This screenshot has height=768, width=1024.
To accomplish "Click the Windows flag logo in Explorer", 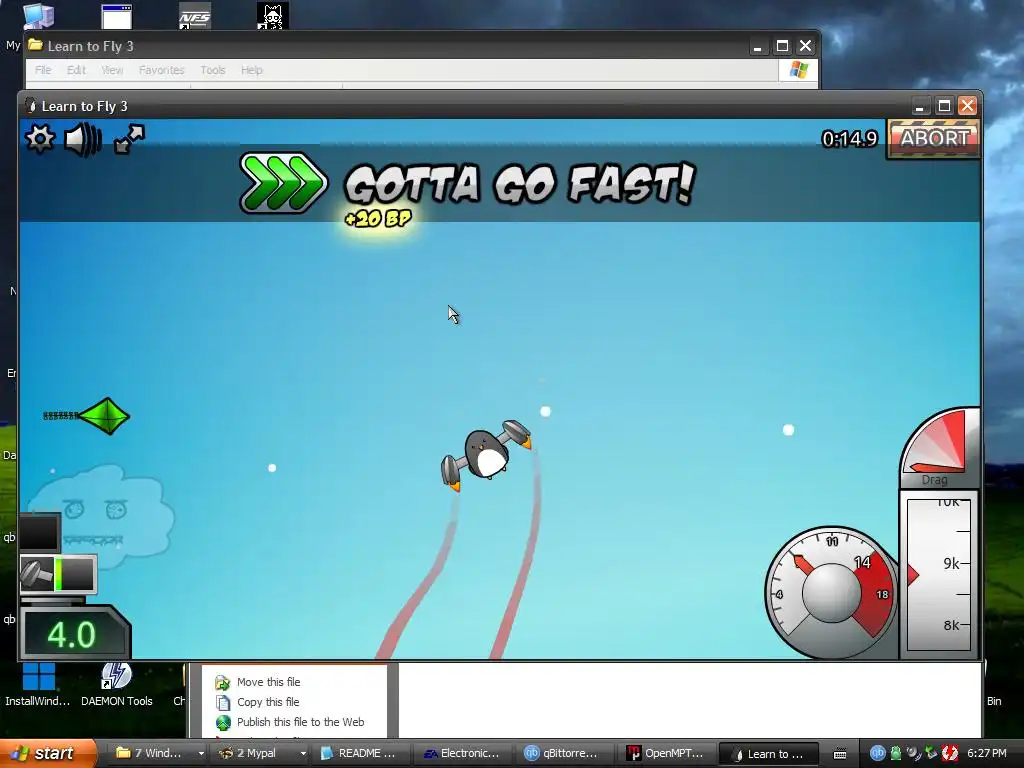I will pos(798,70).
